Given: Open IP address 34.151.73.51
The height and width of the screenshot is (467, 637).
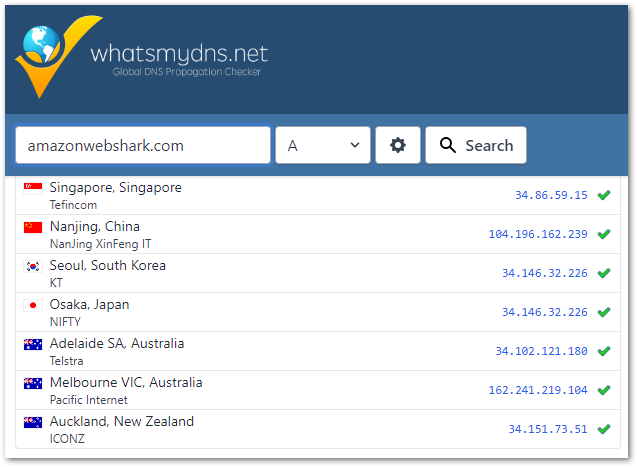Looking at the screenshot, I should click(x=548, y=429).
